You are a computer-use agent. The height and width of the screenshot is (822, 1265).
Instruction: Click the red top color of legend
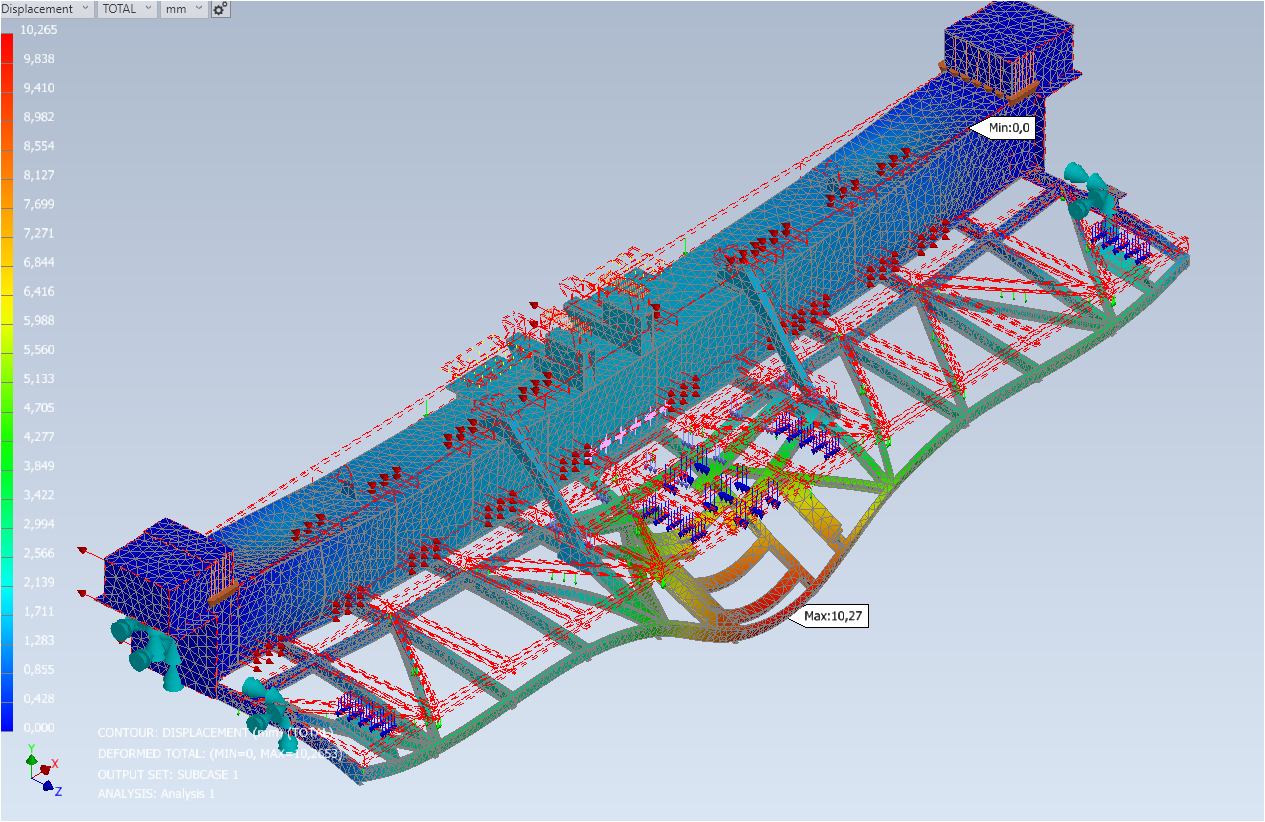[x=7, y=45]
